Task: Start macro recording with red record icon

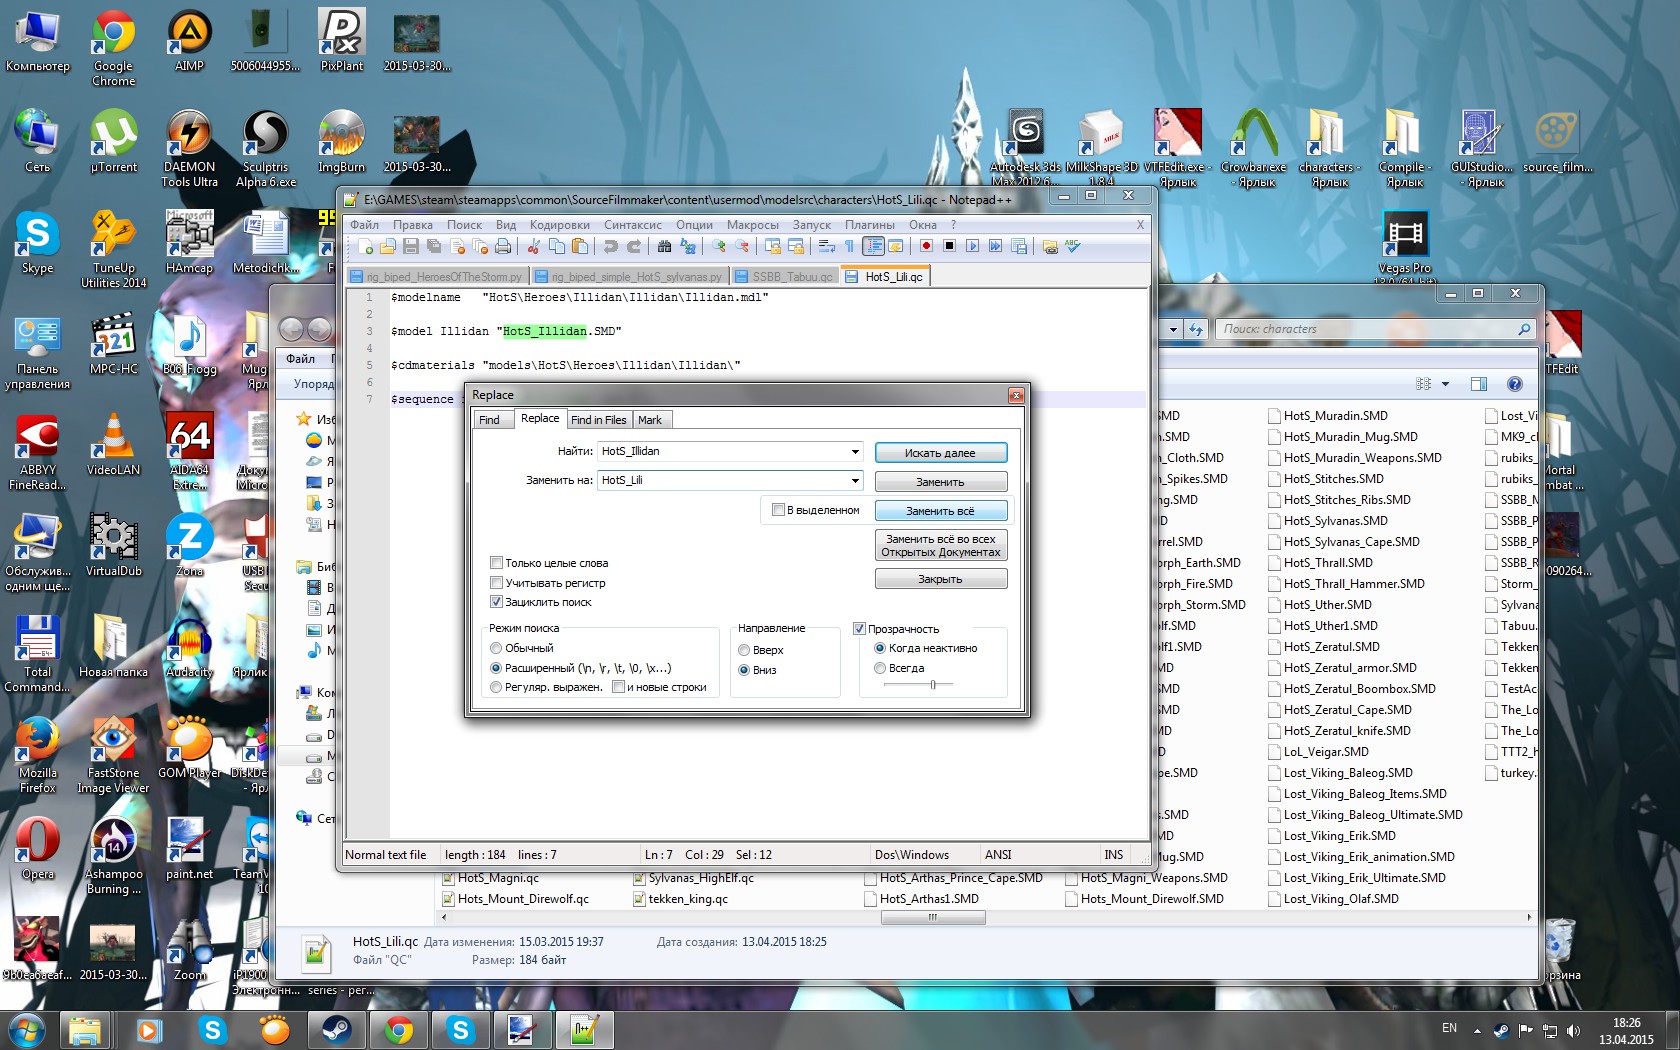Action: 927,246
